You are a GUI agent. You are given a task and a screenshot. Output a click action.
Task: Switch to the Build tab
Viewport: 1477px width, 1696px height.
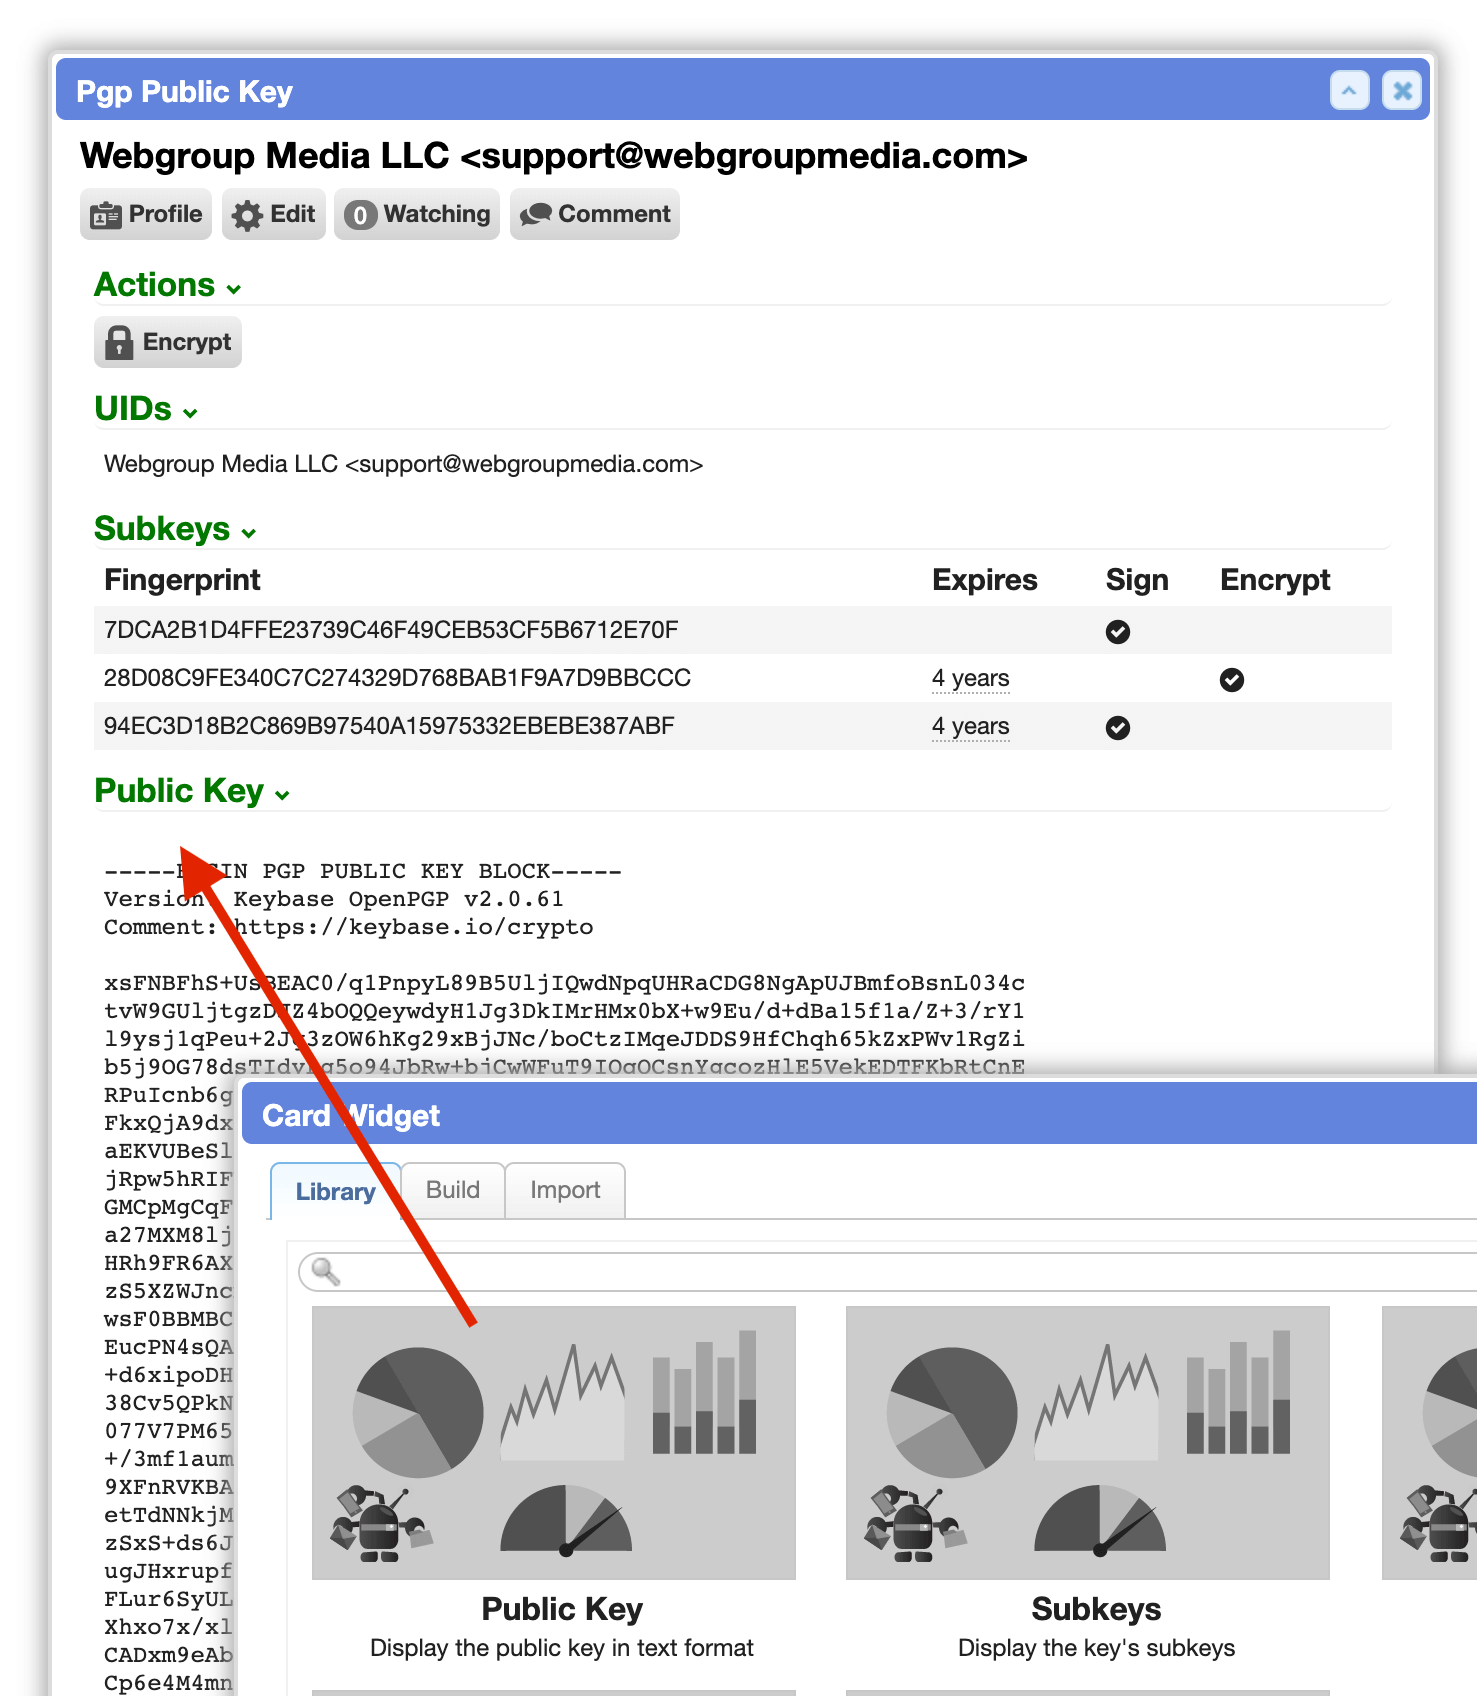(x=453, y=1190)
